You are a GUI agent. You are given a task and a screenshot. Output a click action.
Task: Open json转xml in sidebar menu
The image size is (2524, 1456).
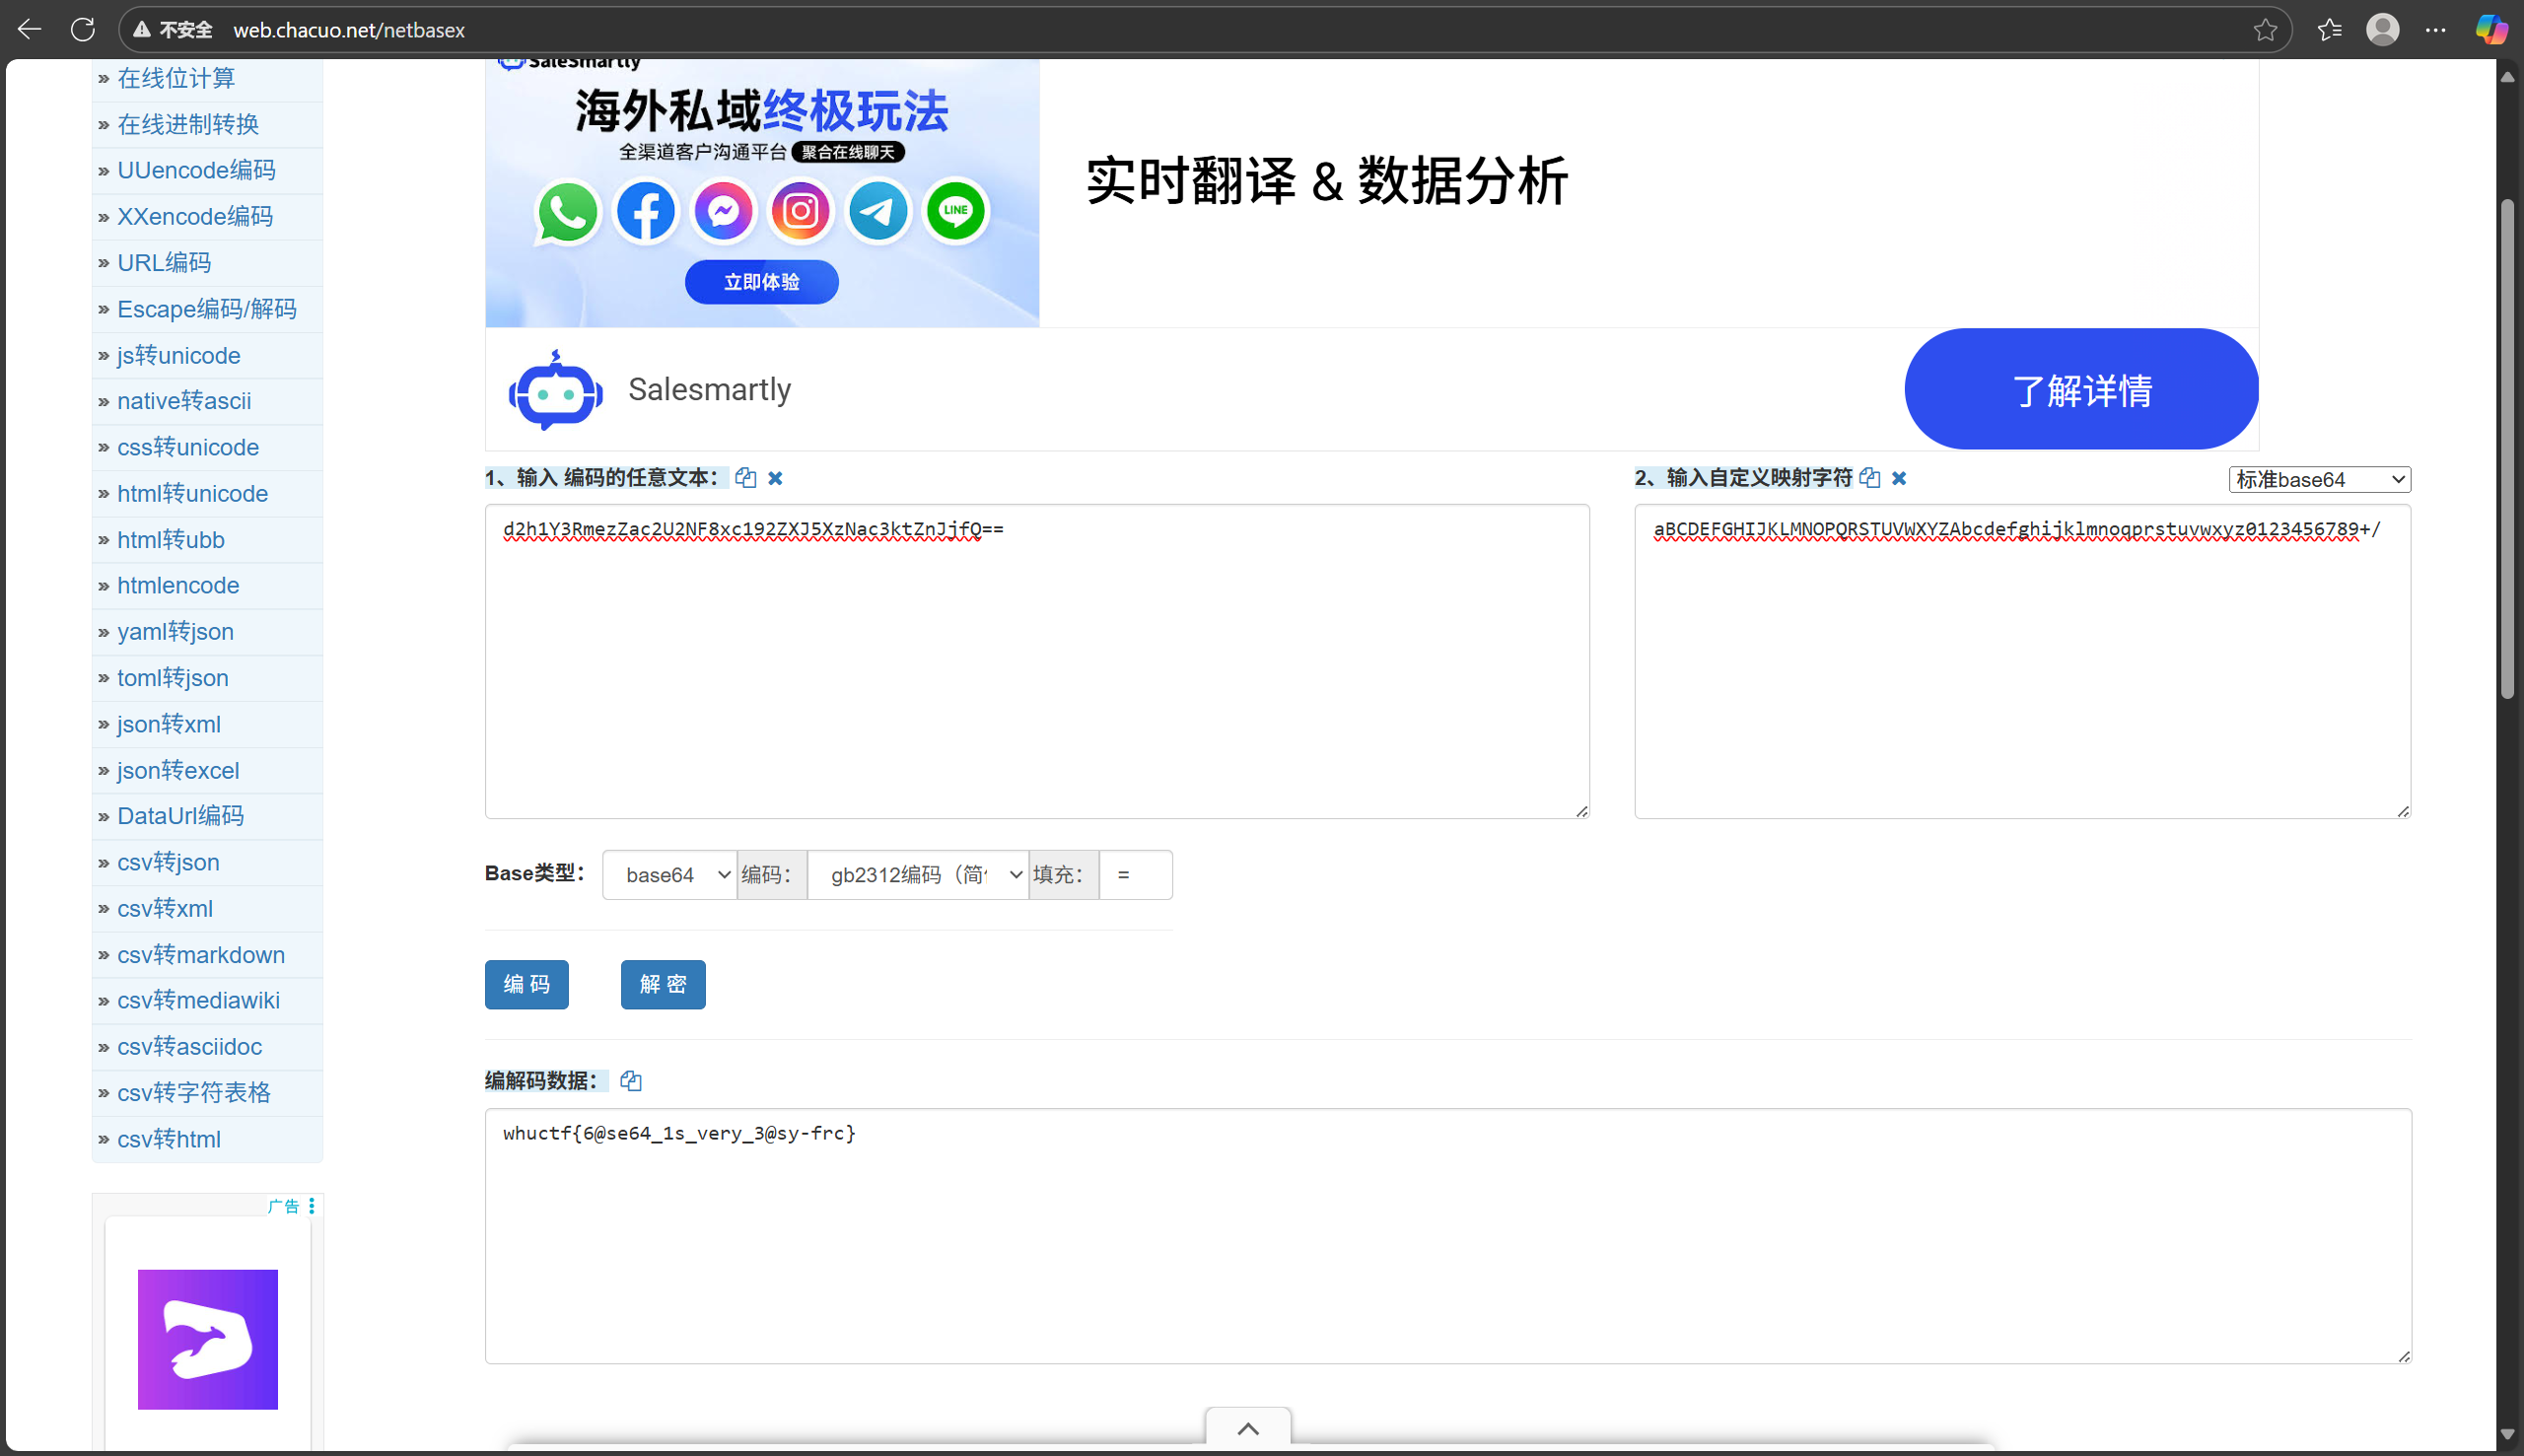169,724
